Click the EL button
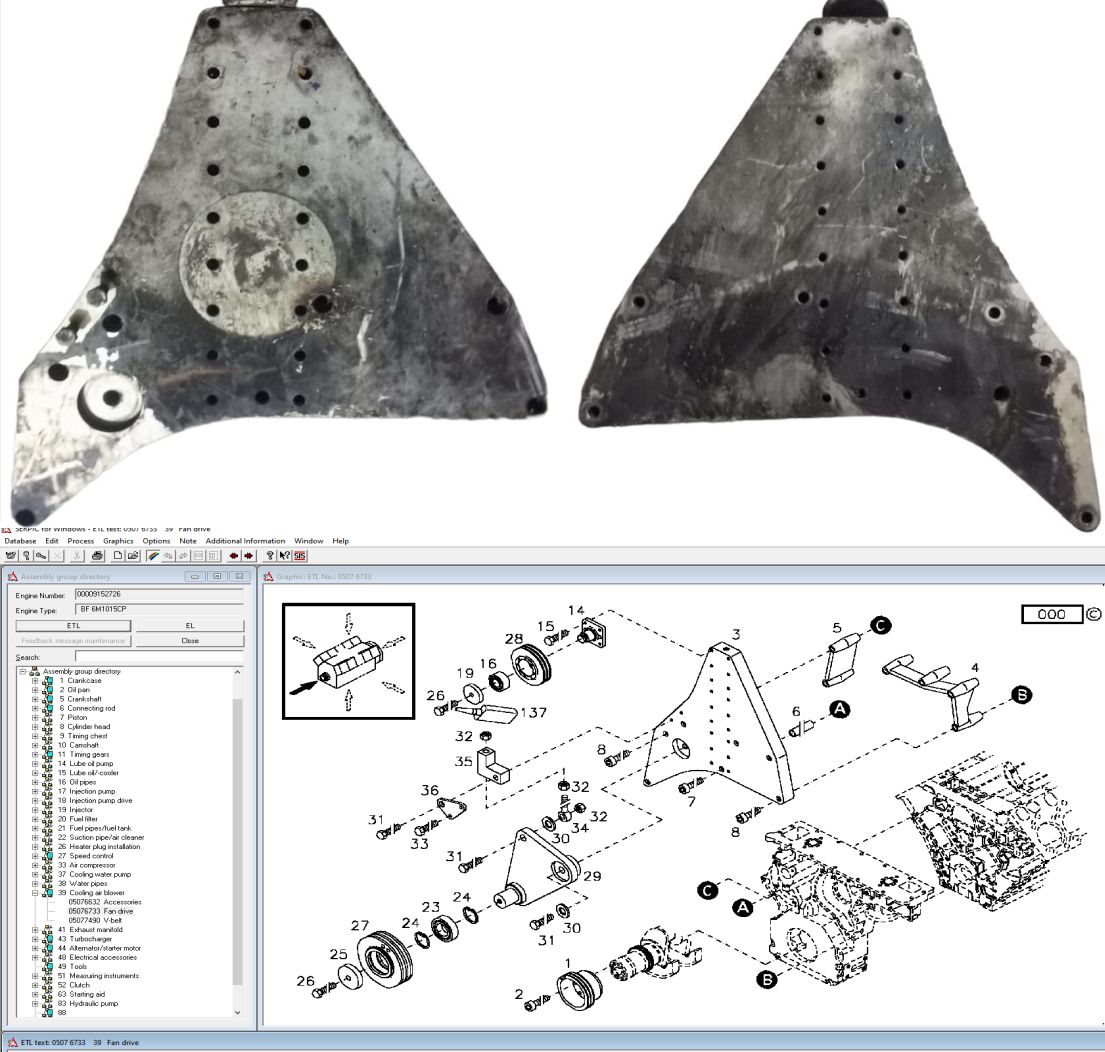1105x1052 pixels. [190, 626]
